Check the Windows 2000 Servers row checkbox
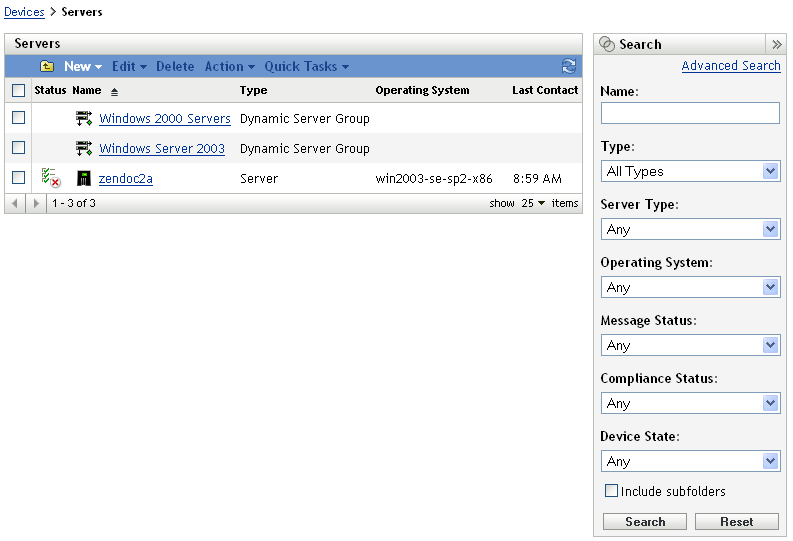 (18, 118)
